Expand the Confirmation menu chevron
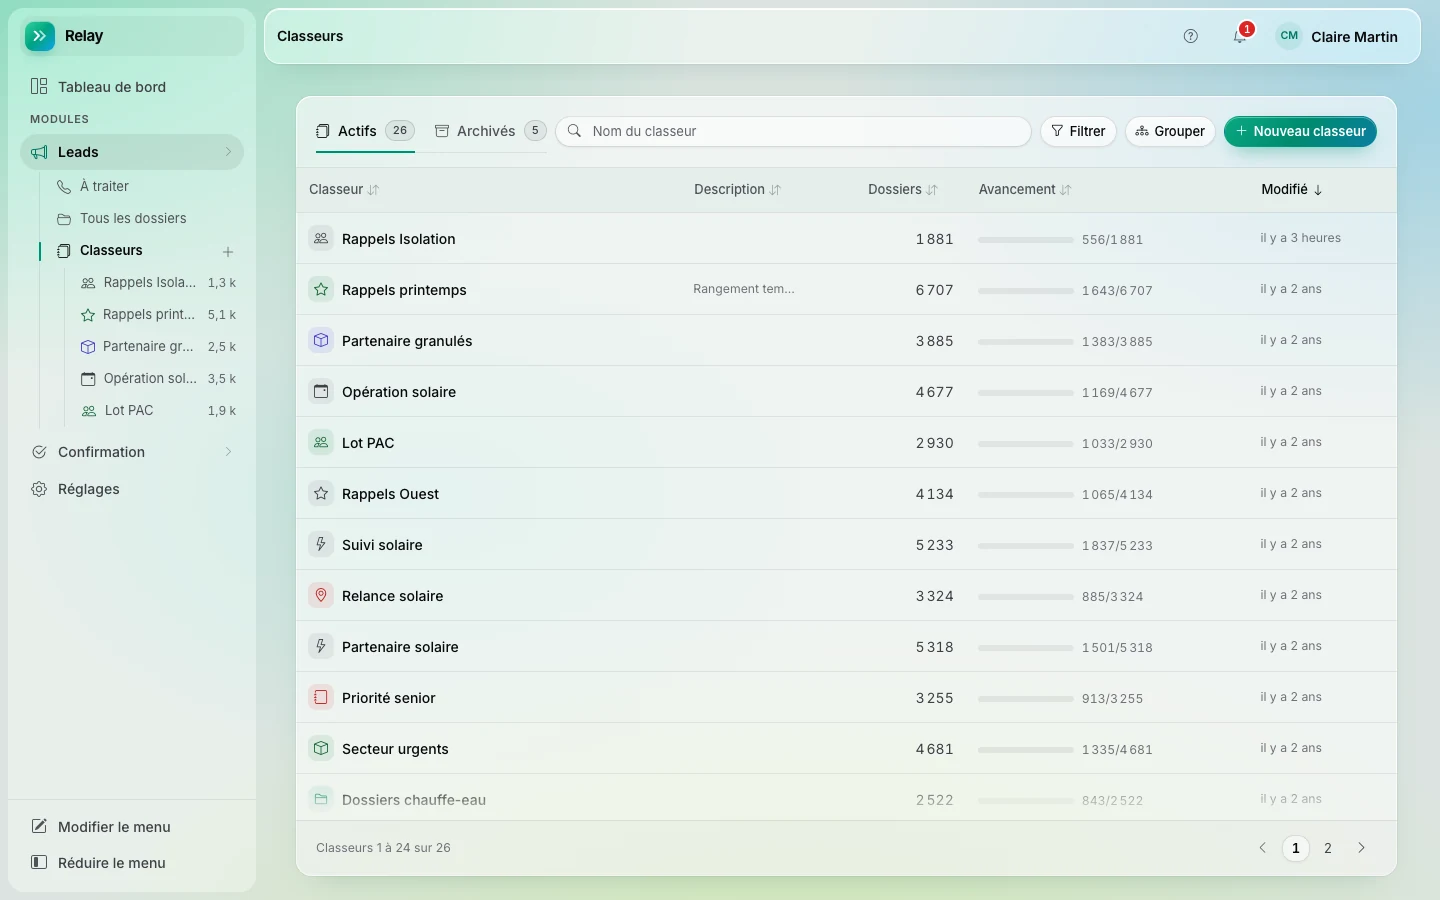Image resolution: width=1440 pixels, height=900 pixels. [x=228, y=452]
